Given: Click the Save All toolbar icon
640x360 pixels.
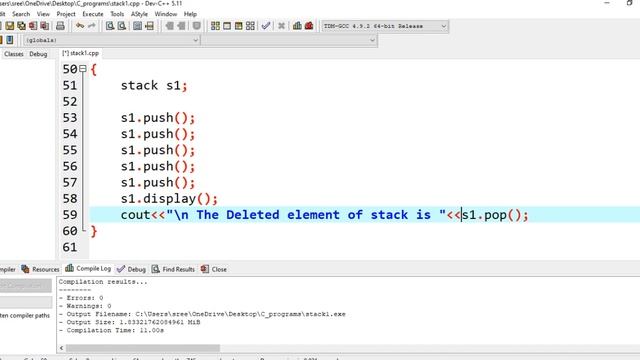Looking at the screenshot, I should coord(21,26).
